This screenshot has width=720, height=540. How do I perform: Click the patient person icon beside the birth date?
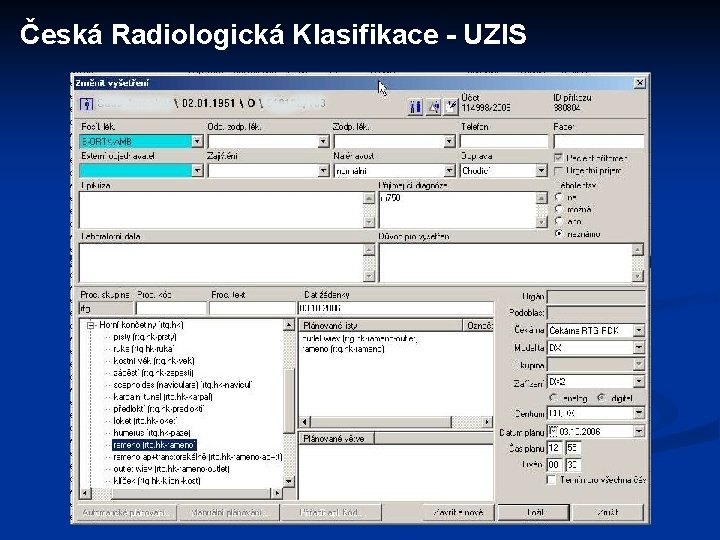click(x=86, y=104)
